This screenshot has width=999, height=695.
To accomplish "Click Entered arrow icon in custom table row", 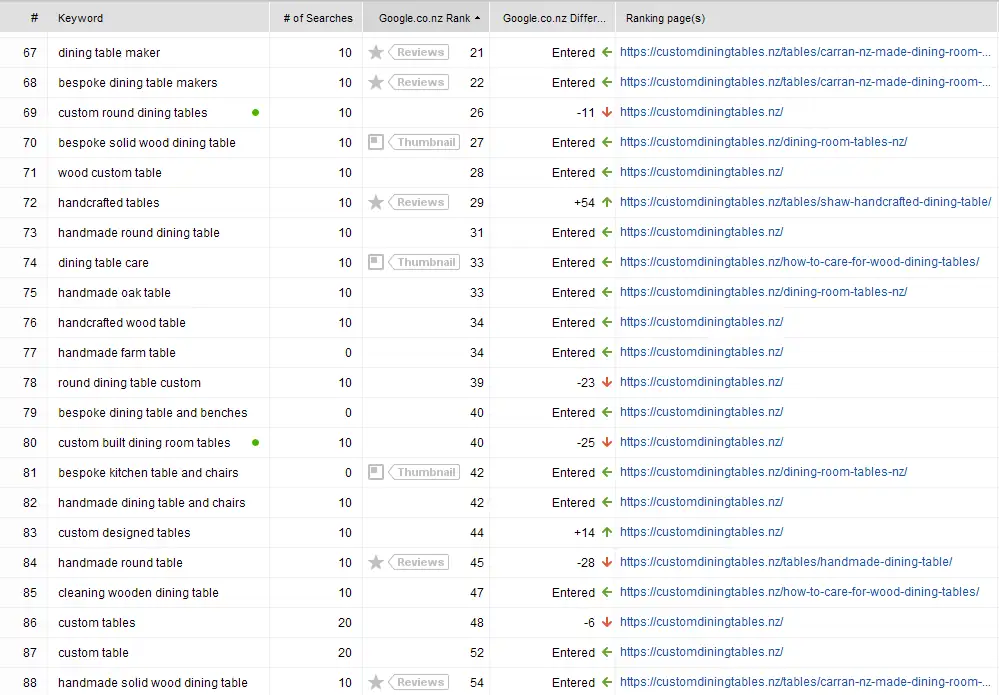I will 607,652.
